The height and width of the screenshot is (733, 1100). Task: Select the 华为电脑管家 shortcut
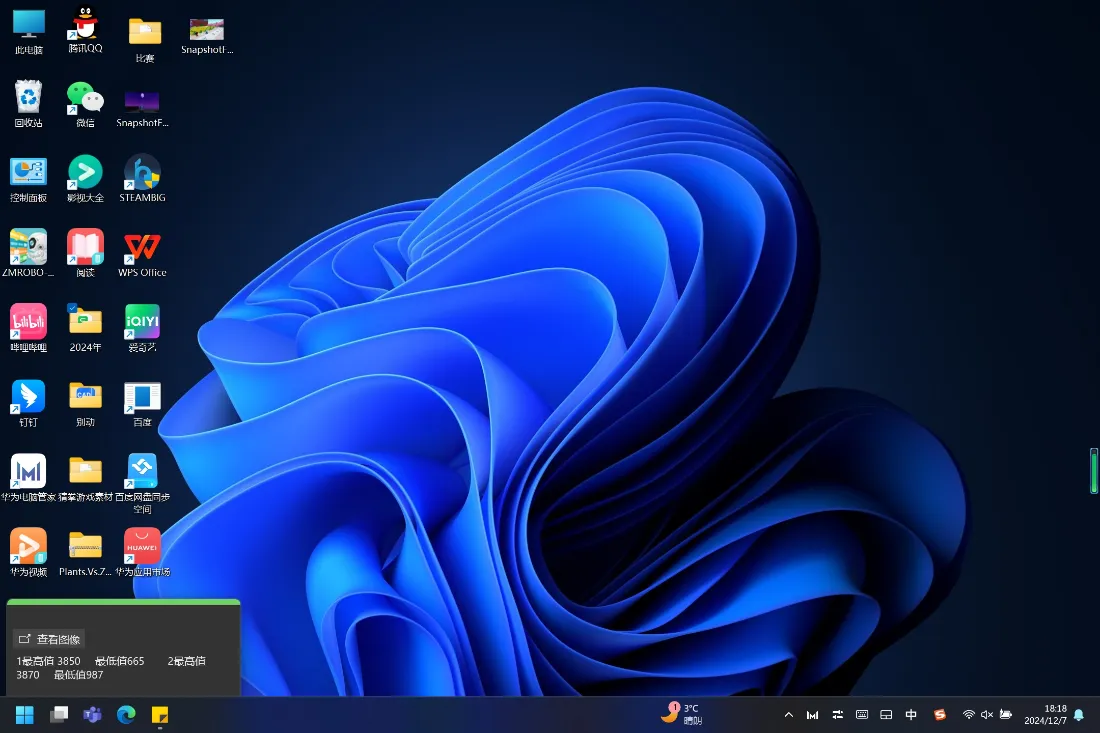tap(29, 478)
